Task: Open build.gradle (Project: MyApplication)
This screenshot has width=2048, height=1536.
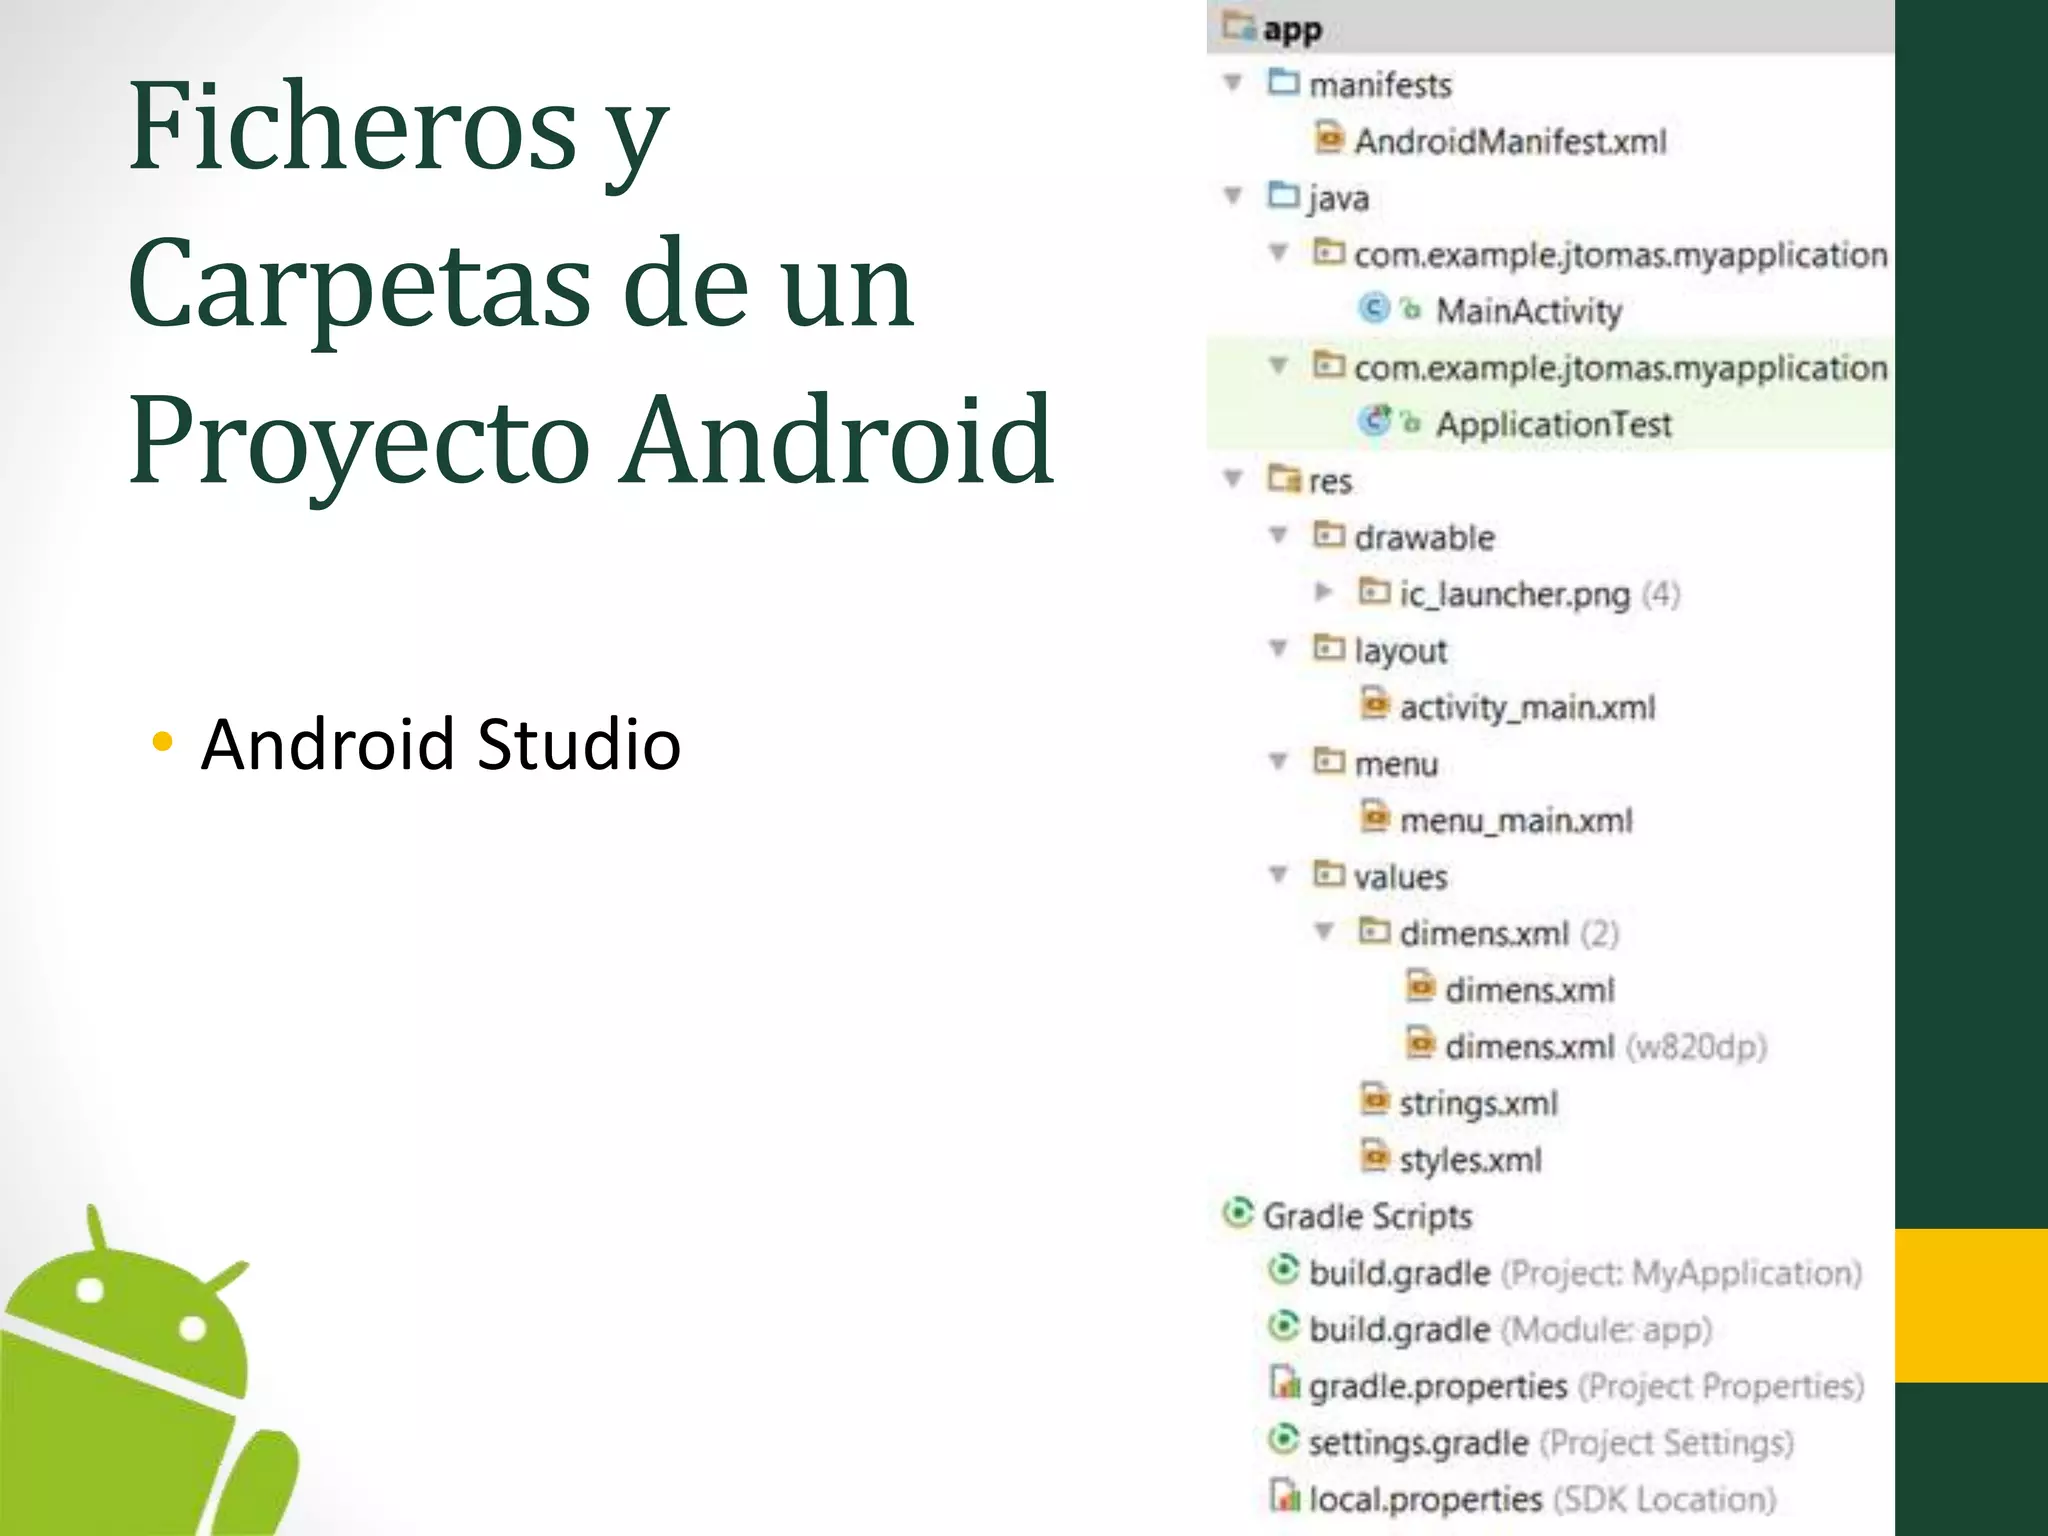Action: 1585,1273
